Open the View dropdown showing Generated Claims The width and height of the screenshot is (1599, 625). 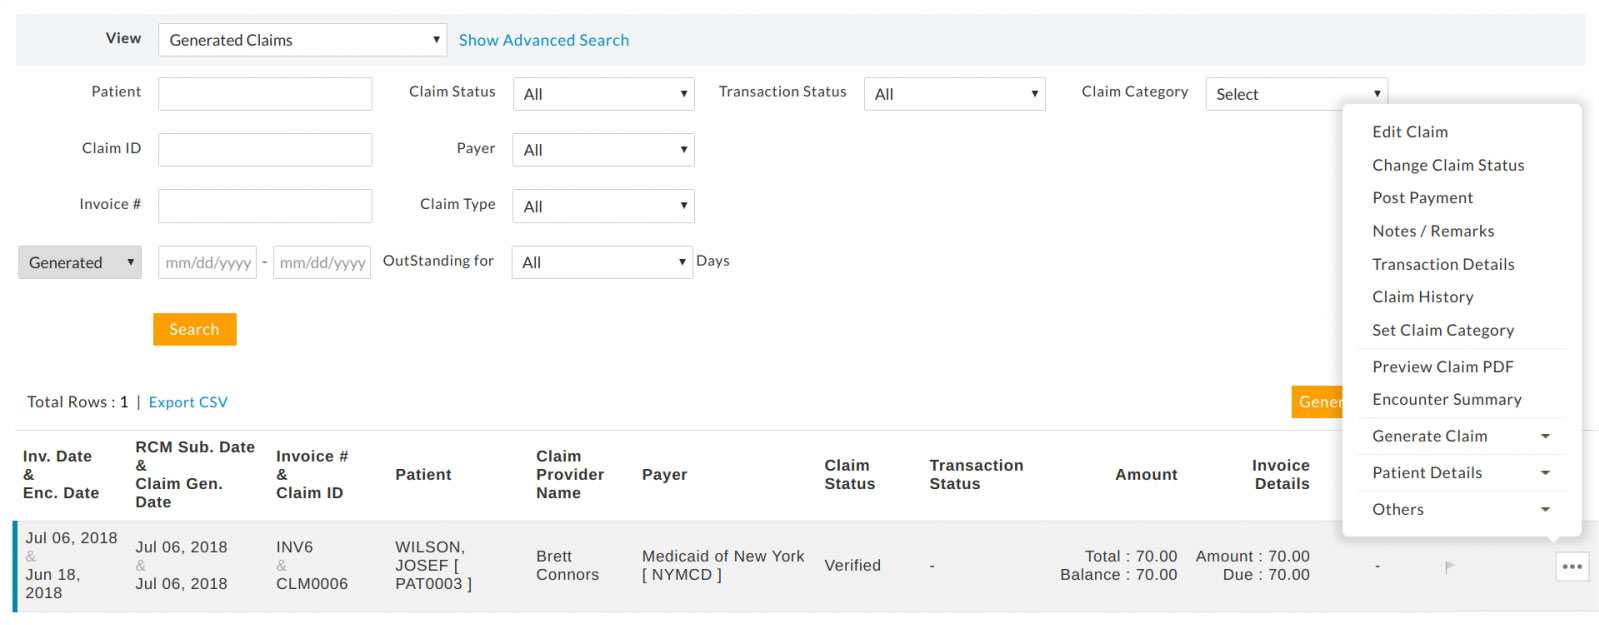pyautogui.click(x=302, y=40)
